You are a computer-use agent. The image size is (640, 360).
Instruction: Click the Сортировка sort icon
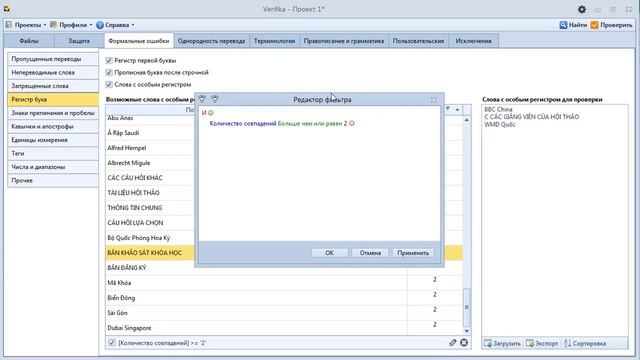(x=567, y=343)
